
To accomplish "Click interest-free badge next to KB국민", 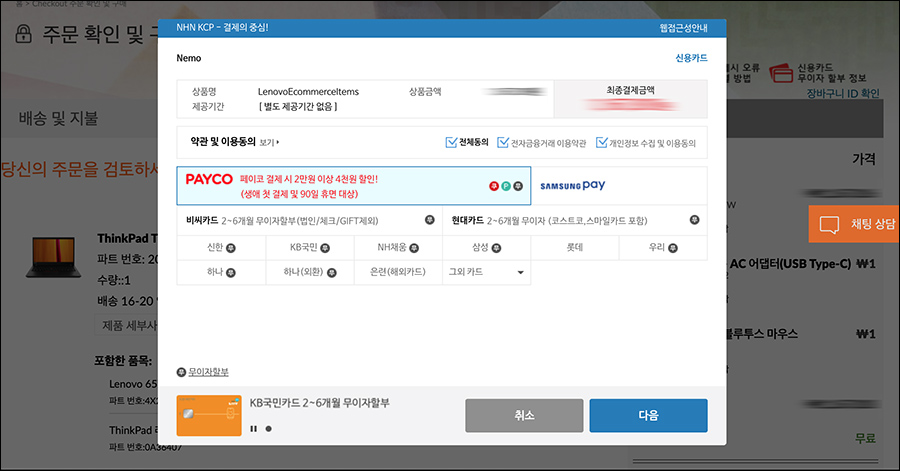I will click(325, 248).
